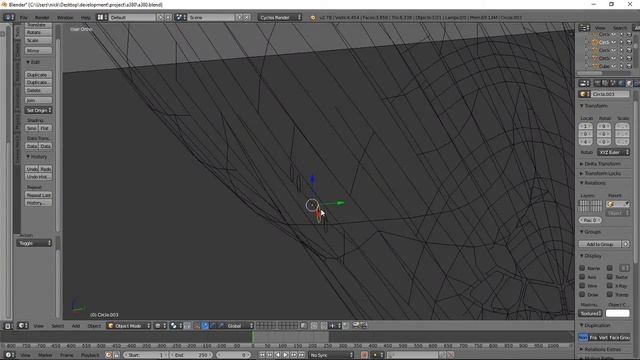The width and height of the screenshot is (640, 360).
Task: Collapse the Edit panel
Action: 33,62
